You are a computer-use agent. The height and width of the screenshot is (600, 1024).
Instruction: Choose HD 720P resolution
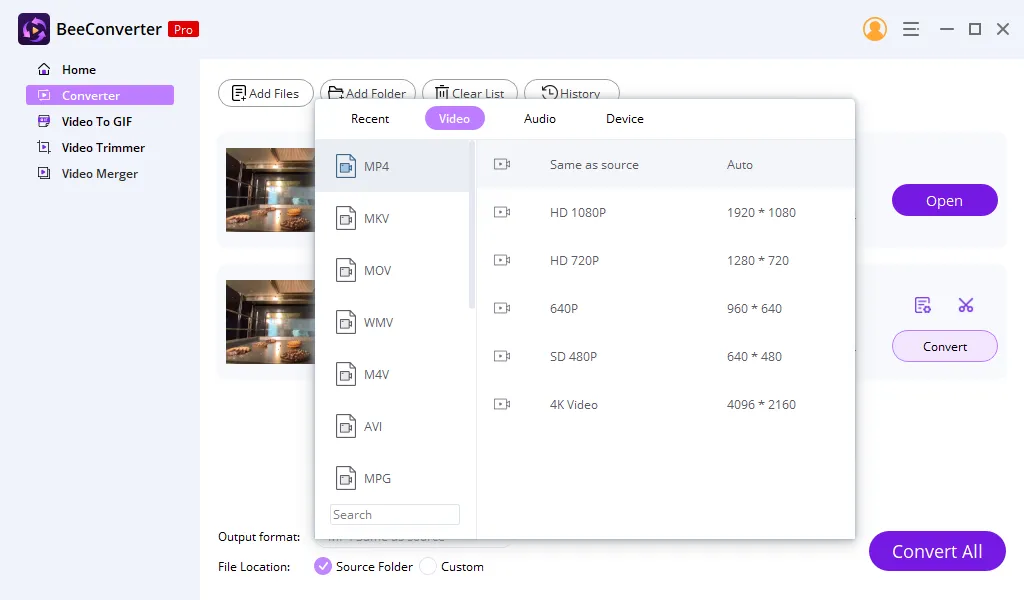click(665, 261)
